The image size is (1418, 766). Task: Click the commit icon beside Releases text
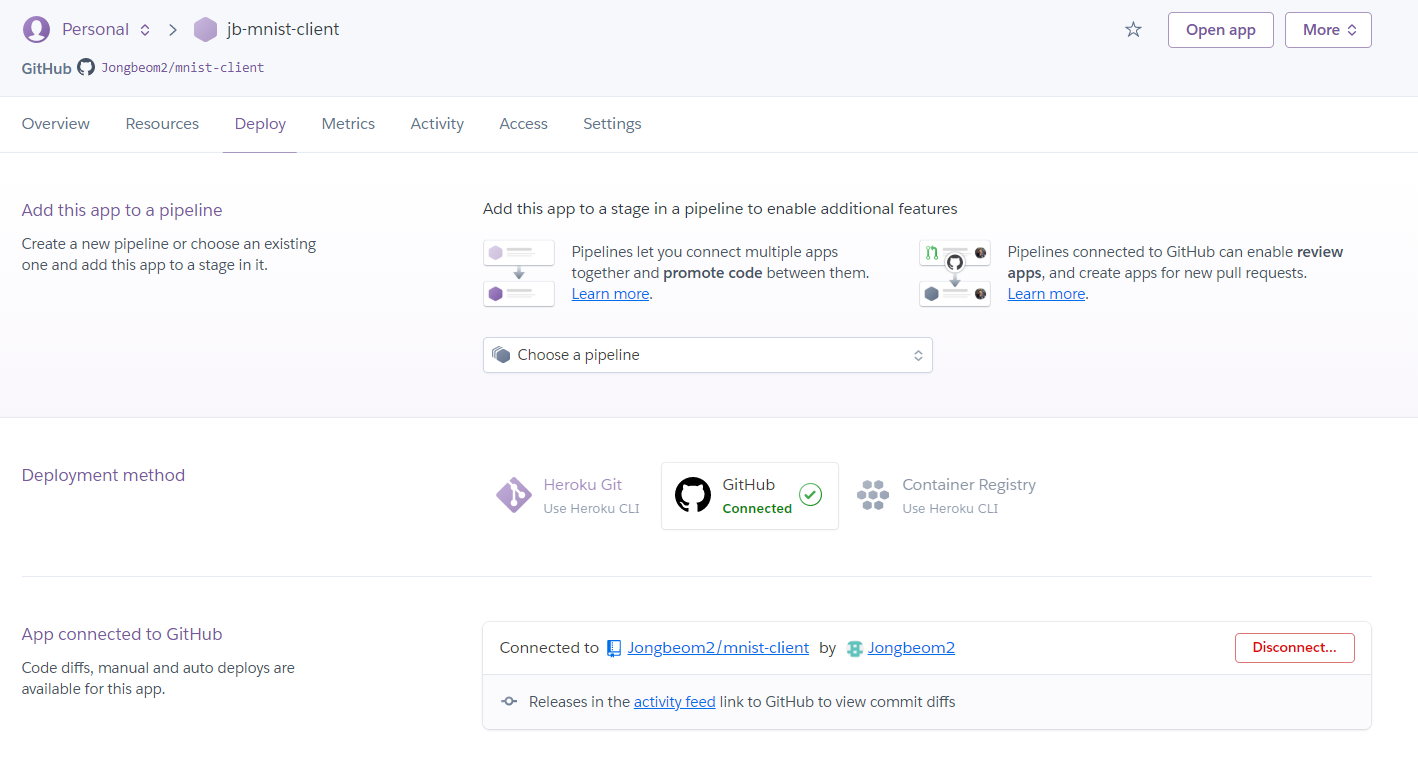click(x=509, y=702)
